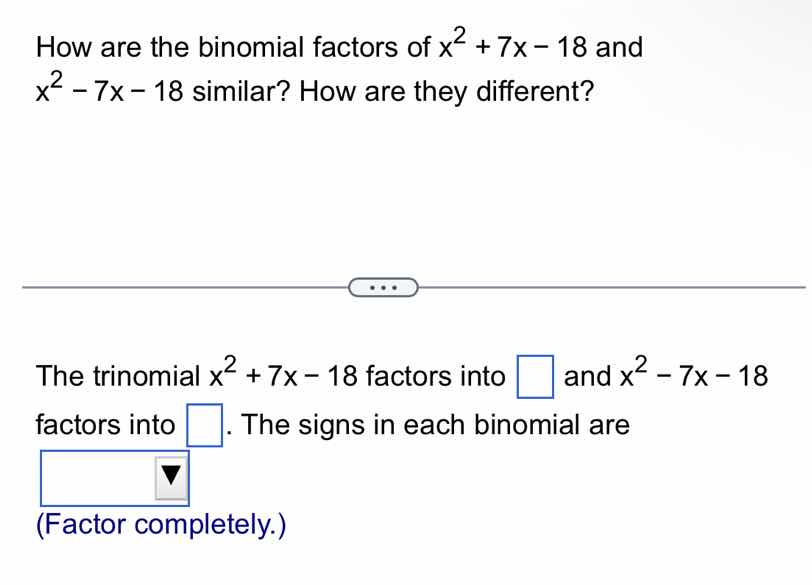Select the first blank for x²+7x−18 factors

pyautogui.click(x=536, y=376)
